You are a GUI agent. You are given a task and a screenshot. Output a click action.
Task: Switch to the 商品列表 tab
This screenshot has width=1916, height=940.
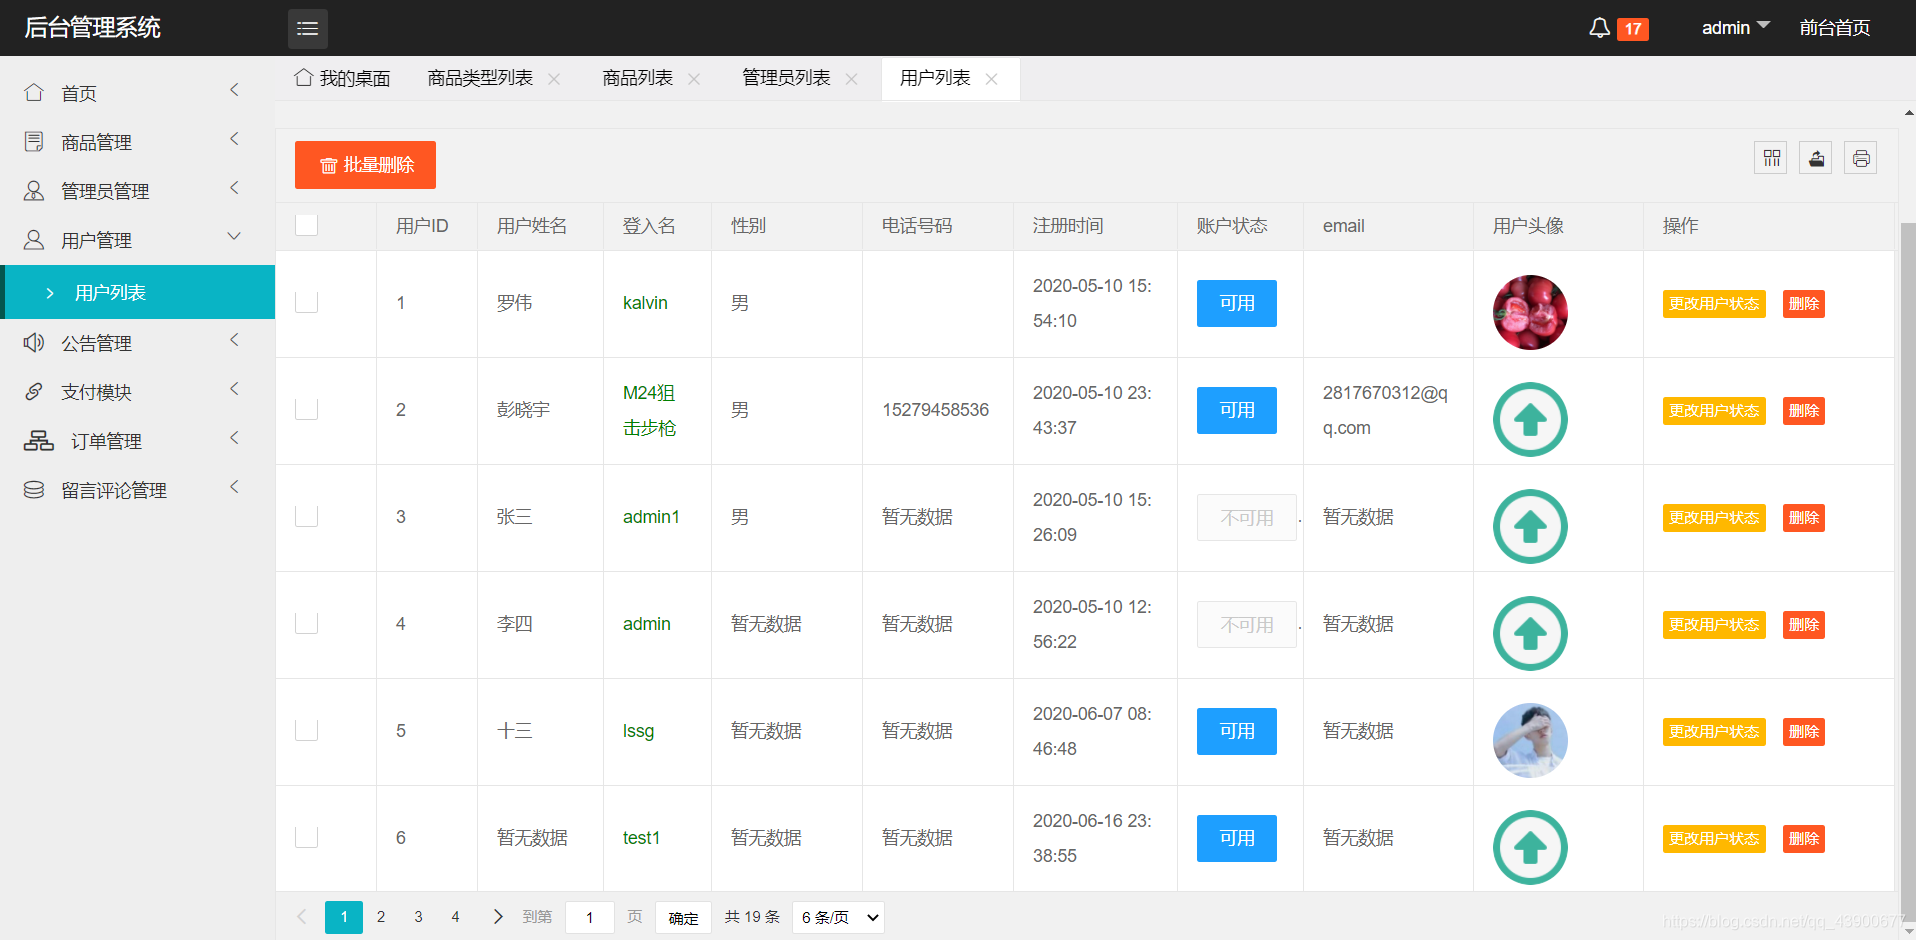[638, 78]
